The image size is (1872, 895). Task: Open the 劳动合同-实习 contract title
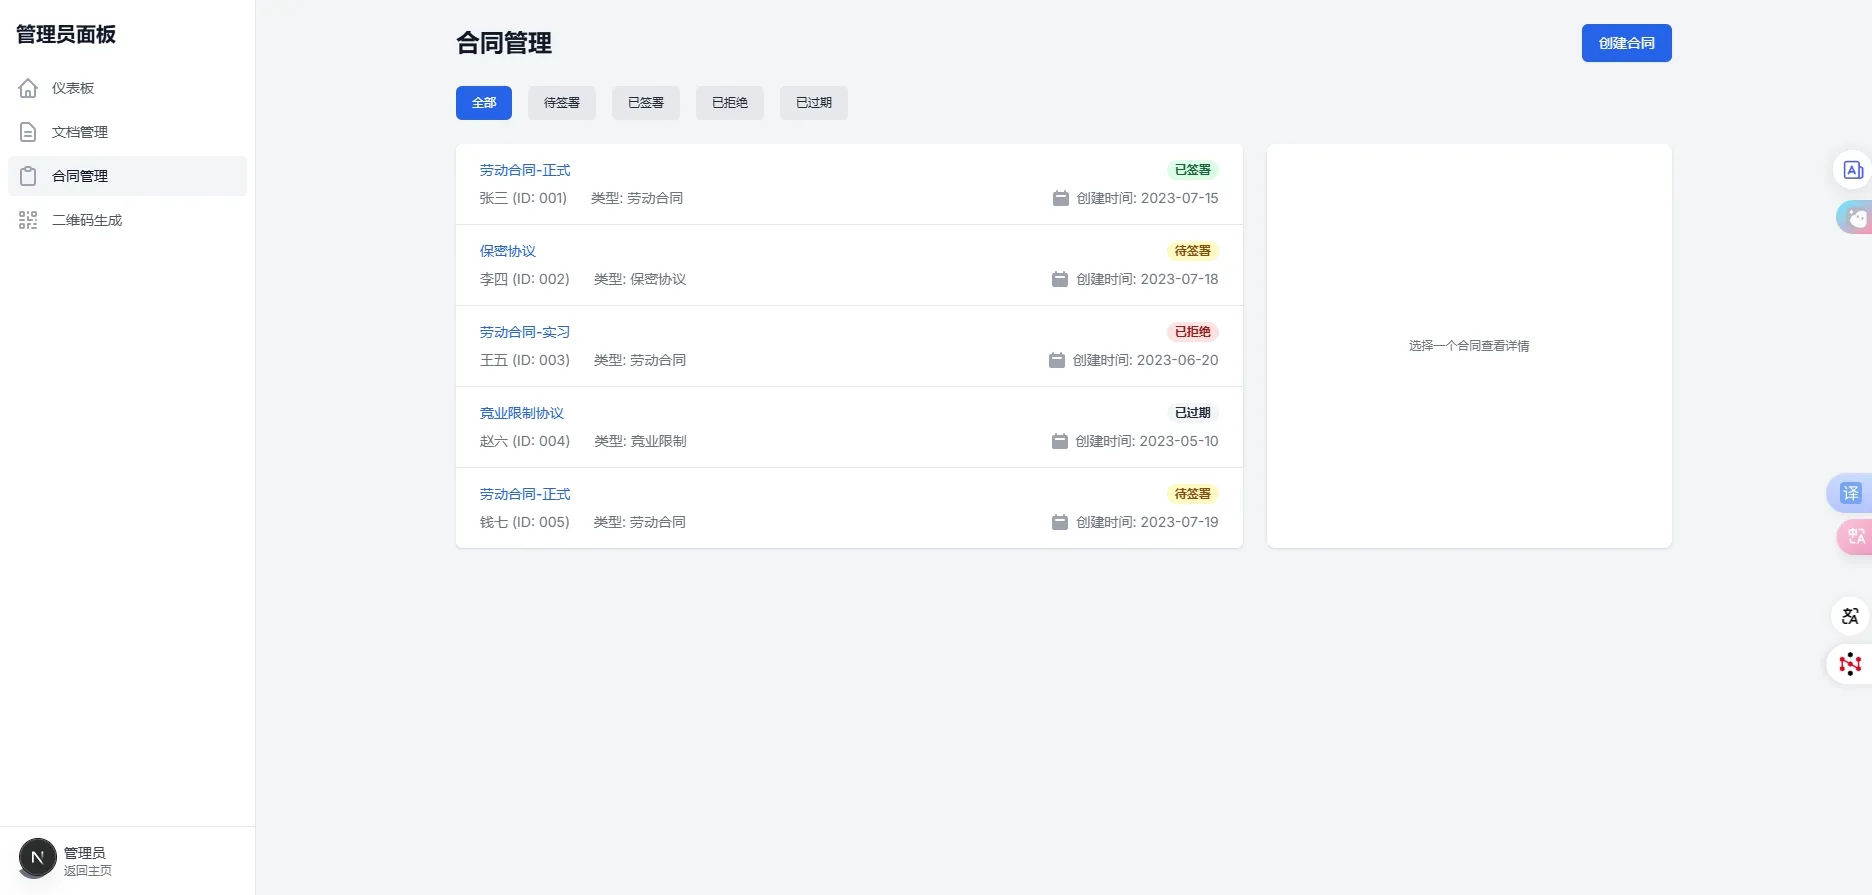pyautogui.click(x=525, y=332)
